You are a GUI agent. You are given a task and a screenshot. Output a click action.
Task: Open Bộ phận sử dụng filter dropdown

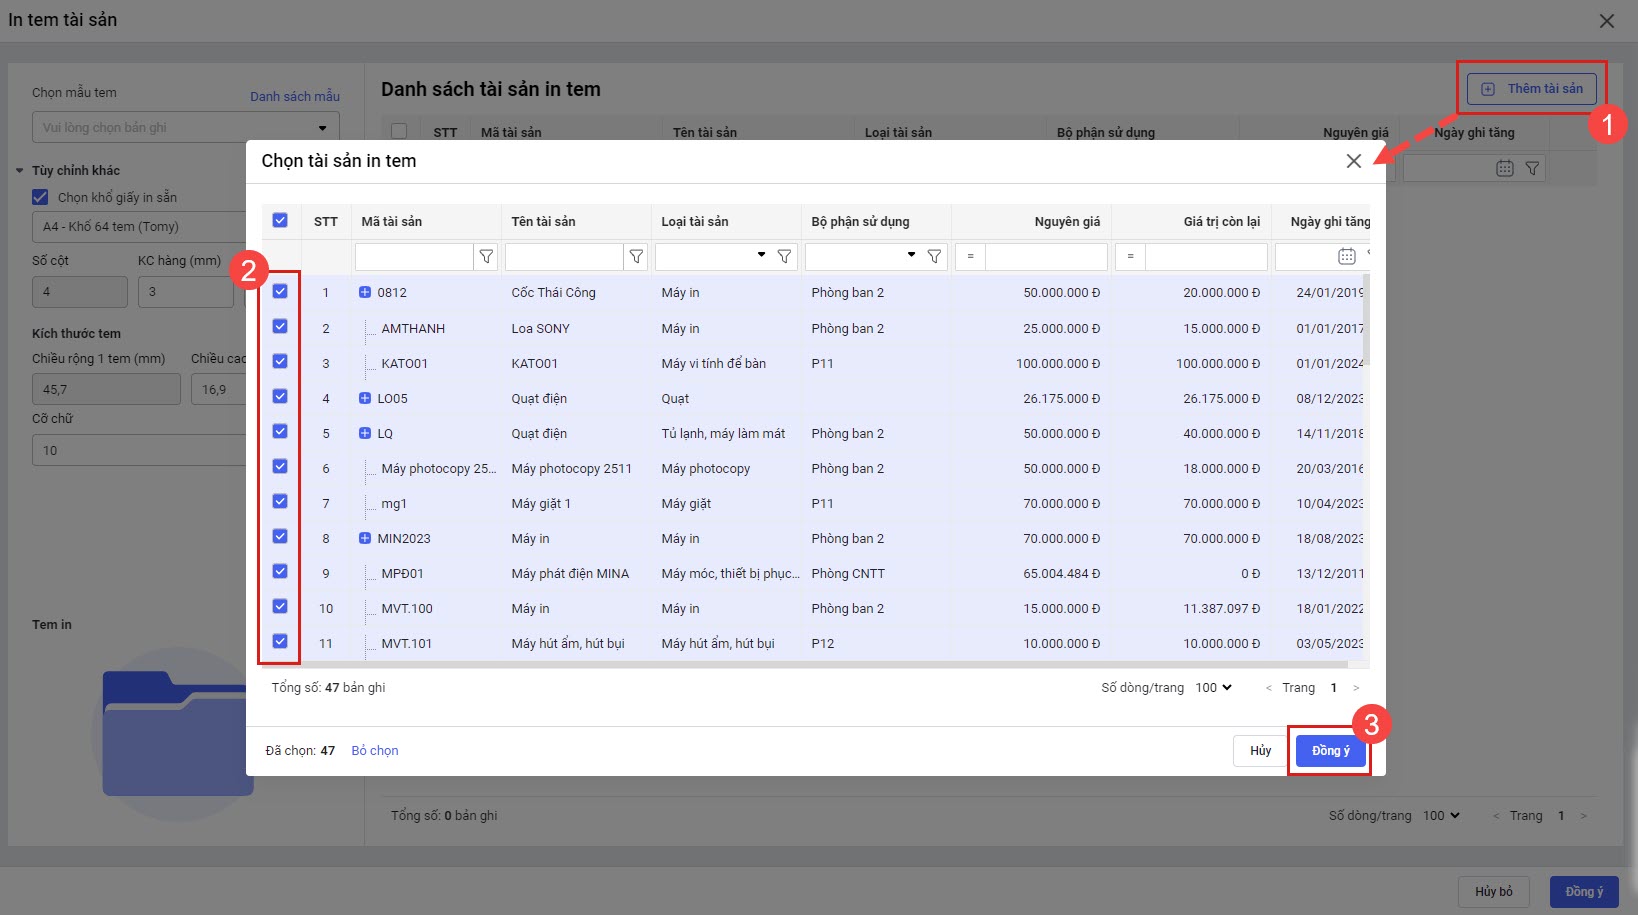pyautogui.click(x=911, y=256)
